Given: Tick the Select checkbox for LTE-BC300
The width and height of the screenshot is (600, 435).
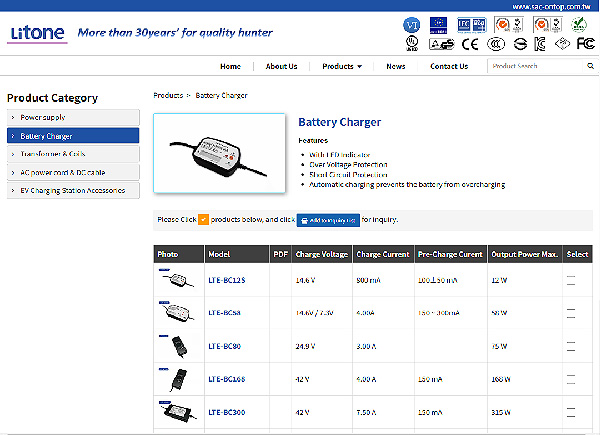Looking at the screenshot, I should (571, 412).
